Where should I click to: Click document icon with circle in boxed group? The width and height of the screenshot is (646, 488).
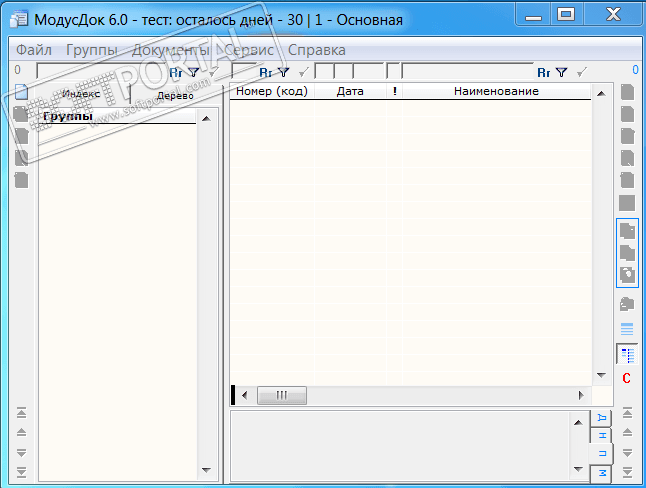click(x=627, y=274)
